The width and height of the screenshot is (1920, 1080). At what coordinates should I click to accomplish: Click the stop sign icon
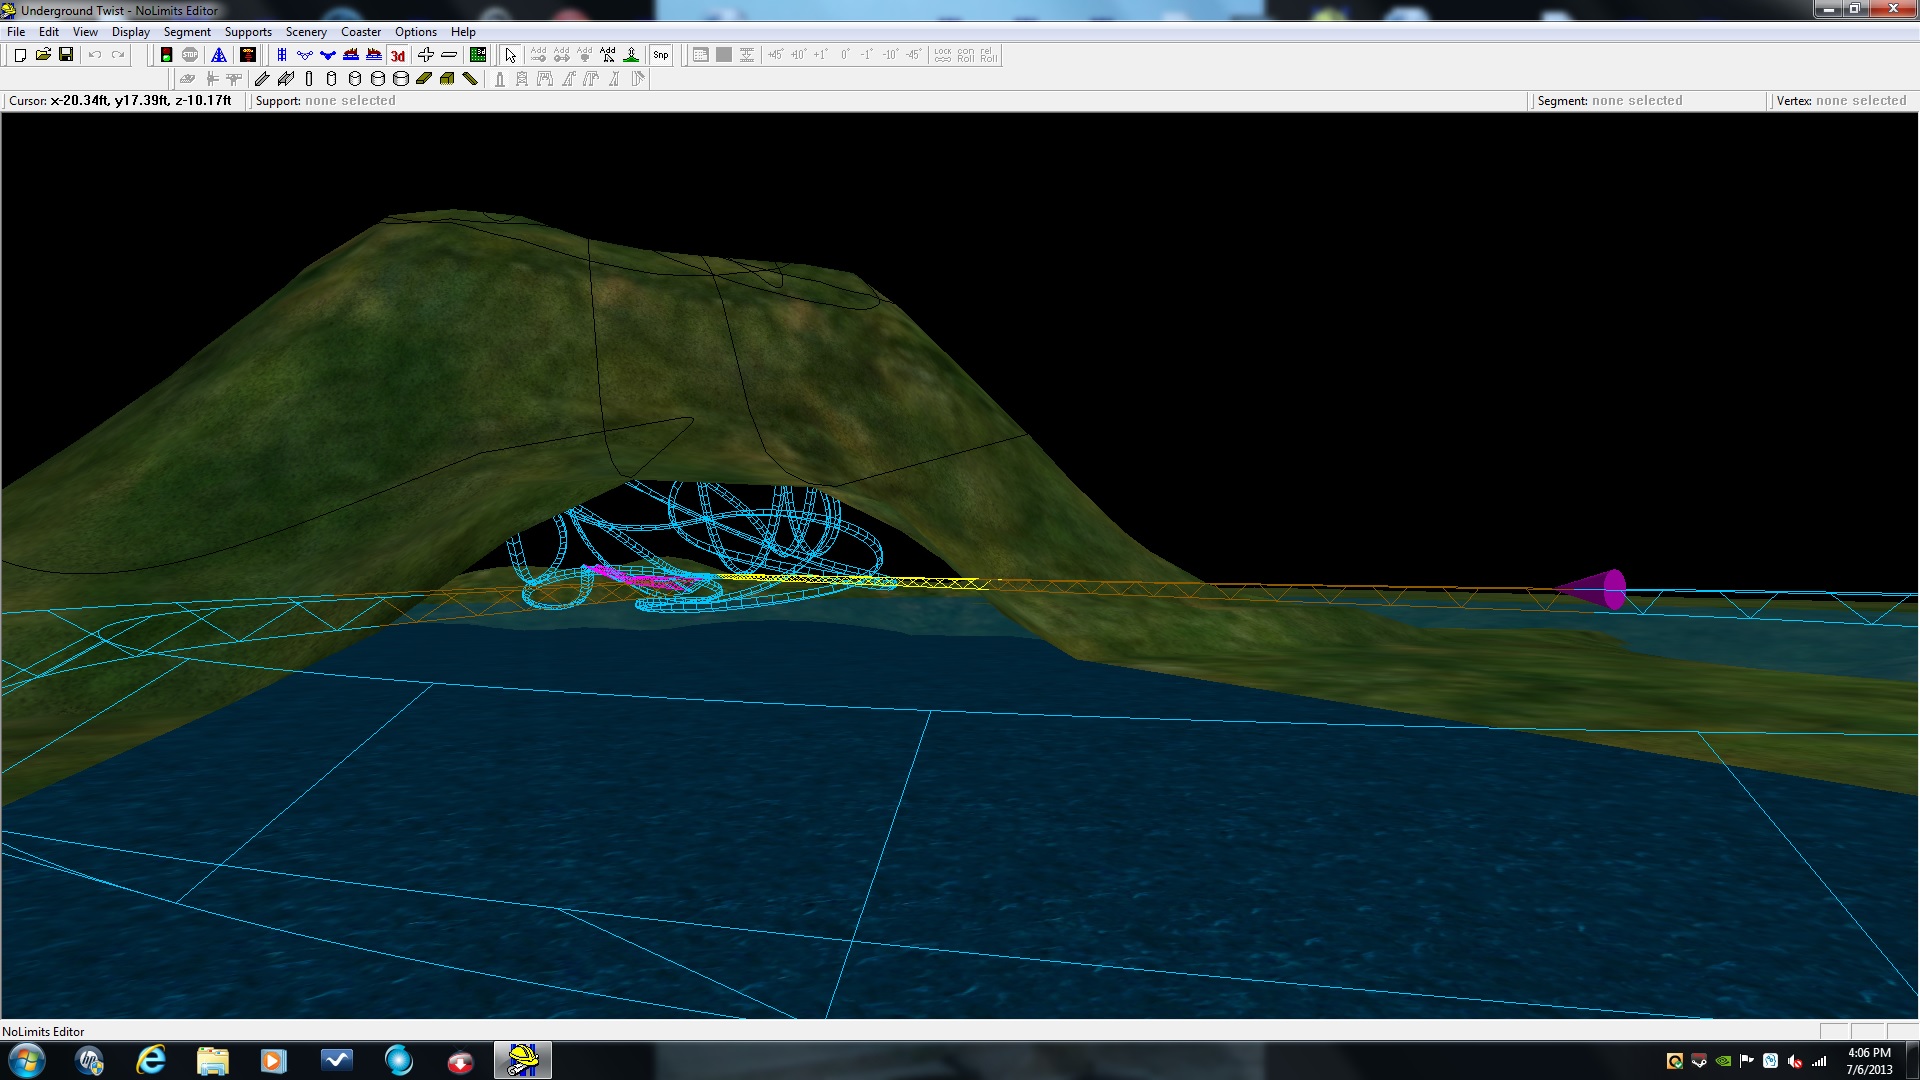coord(190,55)
